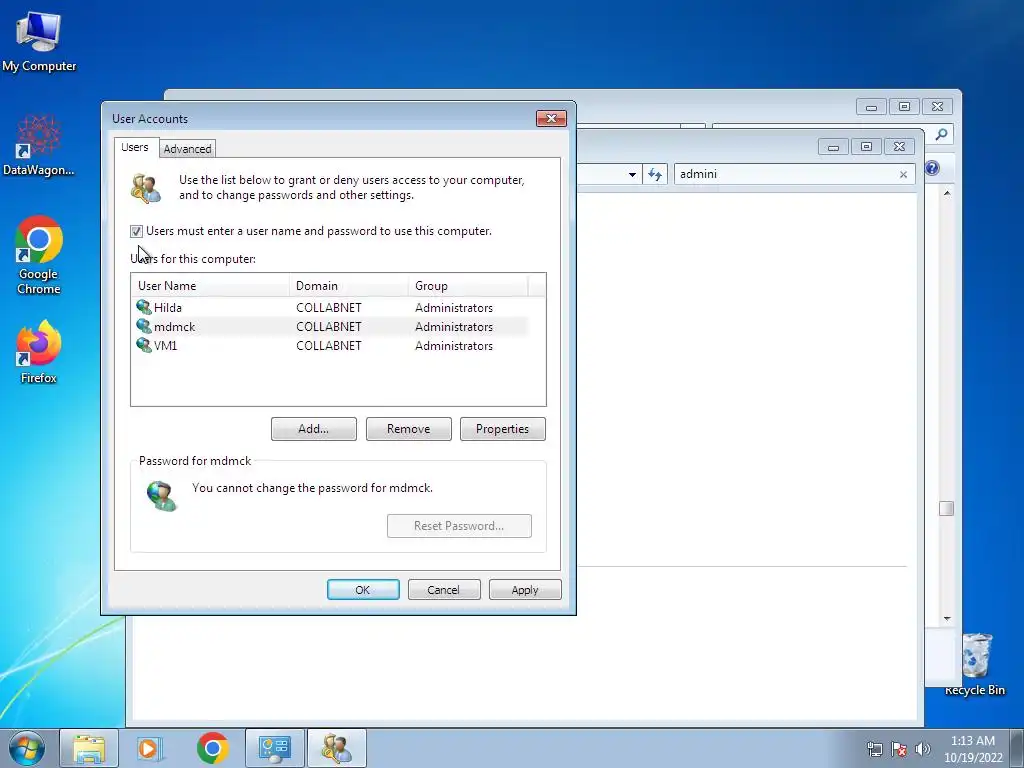Select the Users tab
The image size is (1024, 768).
click(135, 148)
